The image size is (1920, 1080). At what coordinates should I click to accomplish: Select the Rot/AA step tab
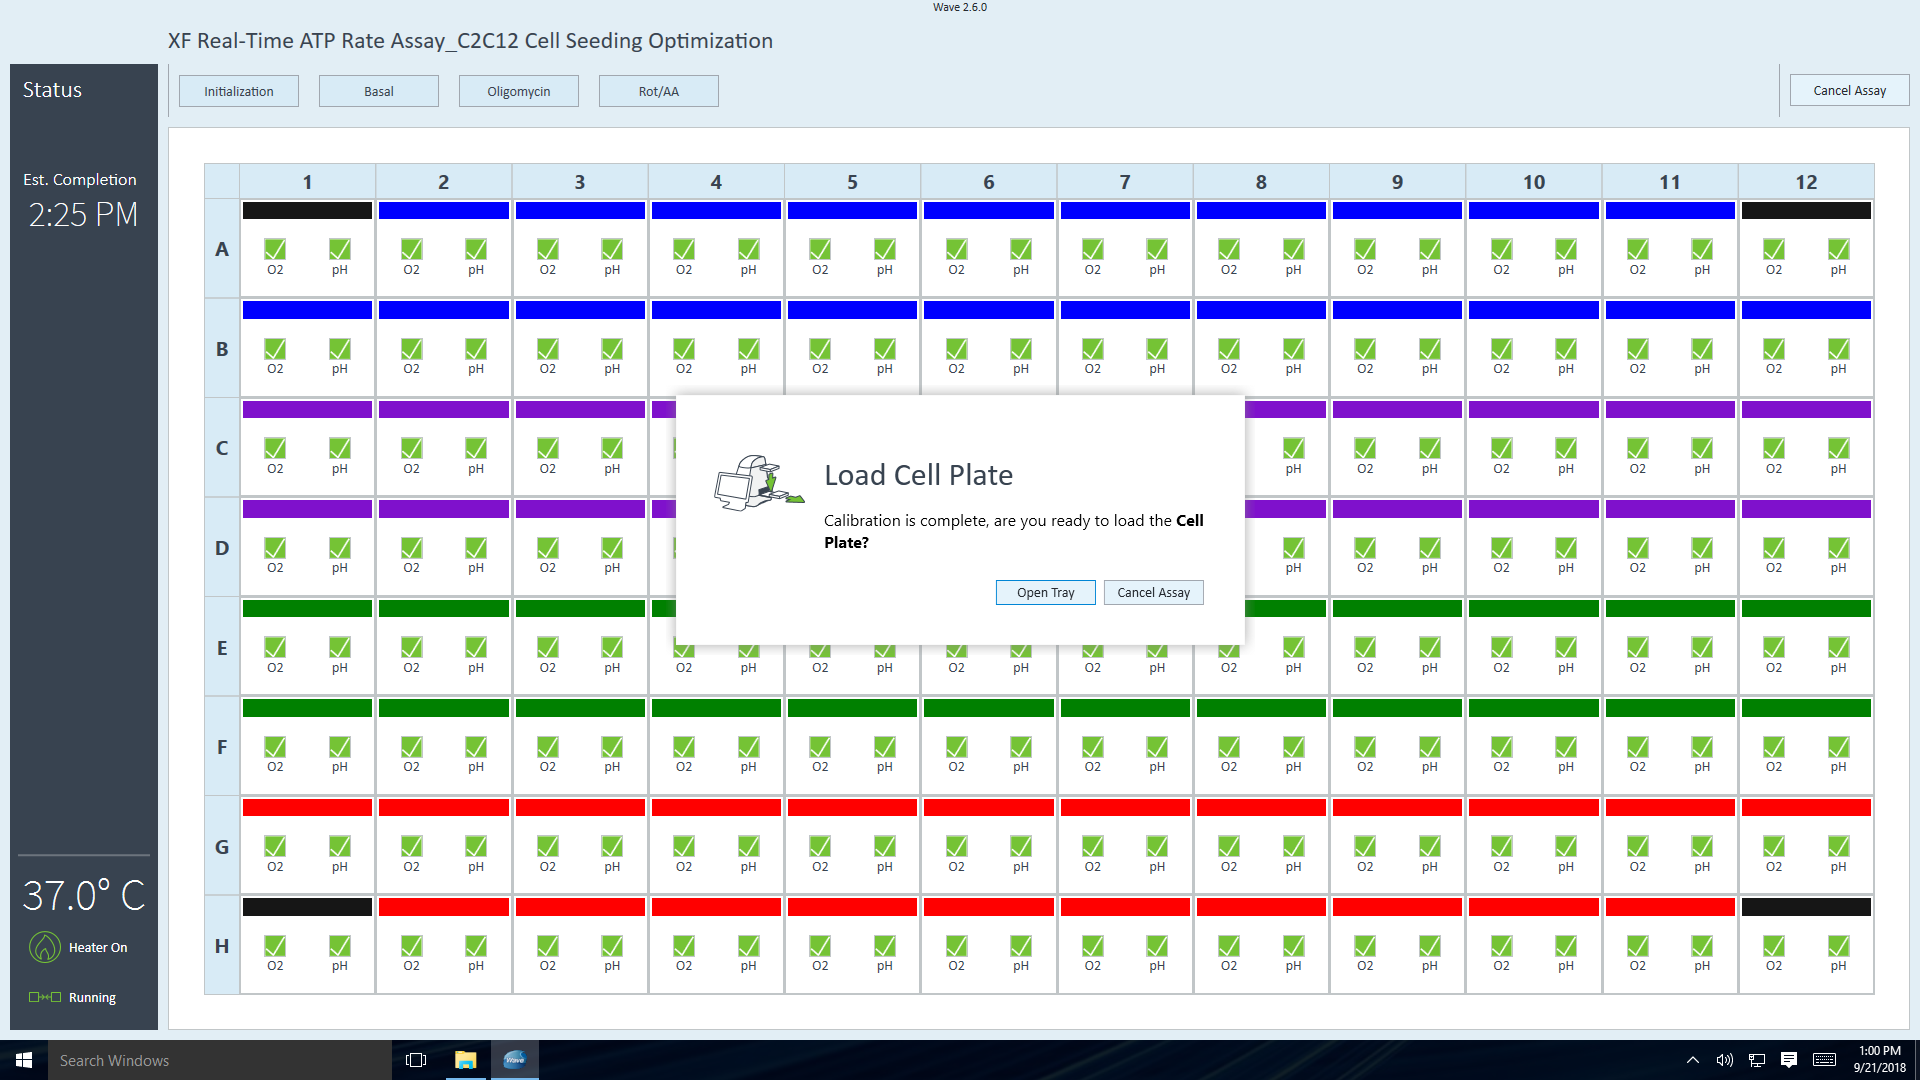coord(659,91)
